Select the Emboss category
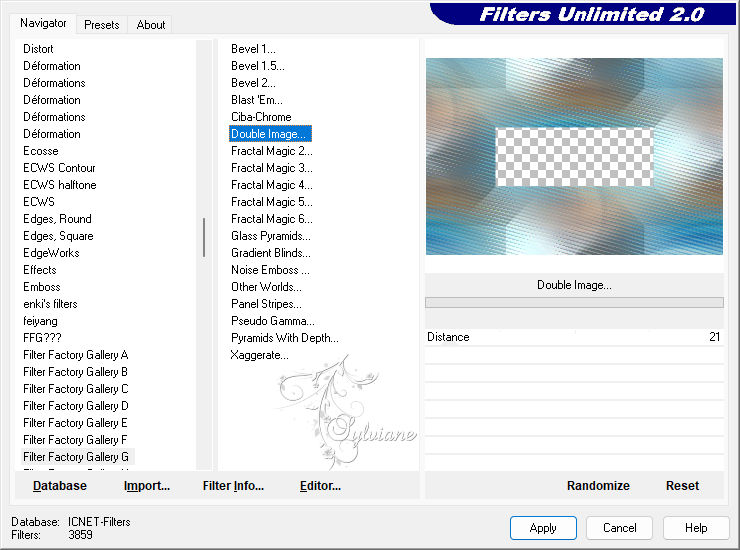The image size is (740, 550). coord(42,287)
